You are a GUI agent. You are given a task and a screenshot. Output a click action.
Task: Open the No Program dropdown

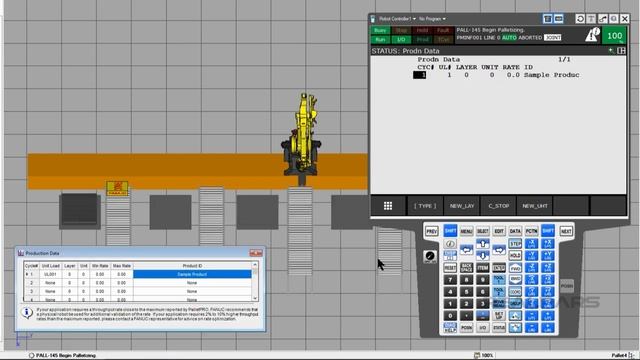tap(432, 19)
